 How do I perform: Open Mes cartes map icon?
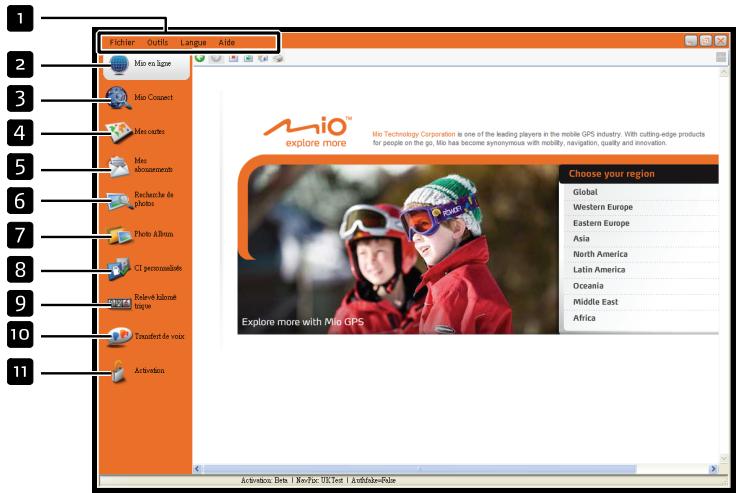tap(119, 133)
